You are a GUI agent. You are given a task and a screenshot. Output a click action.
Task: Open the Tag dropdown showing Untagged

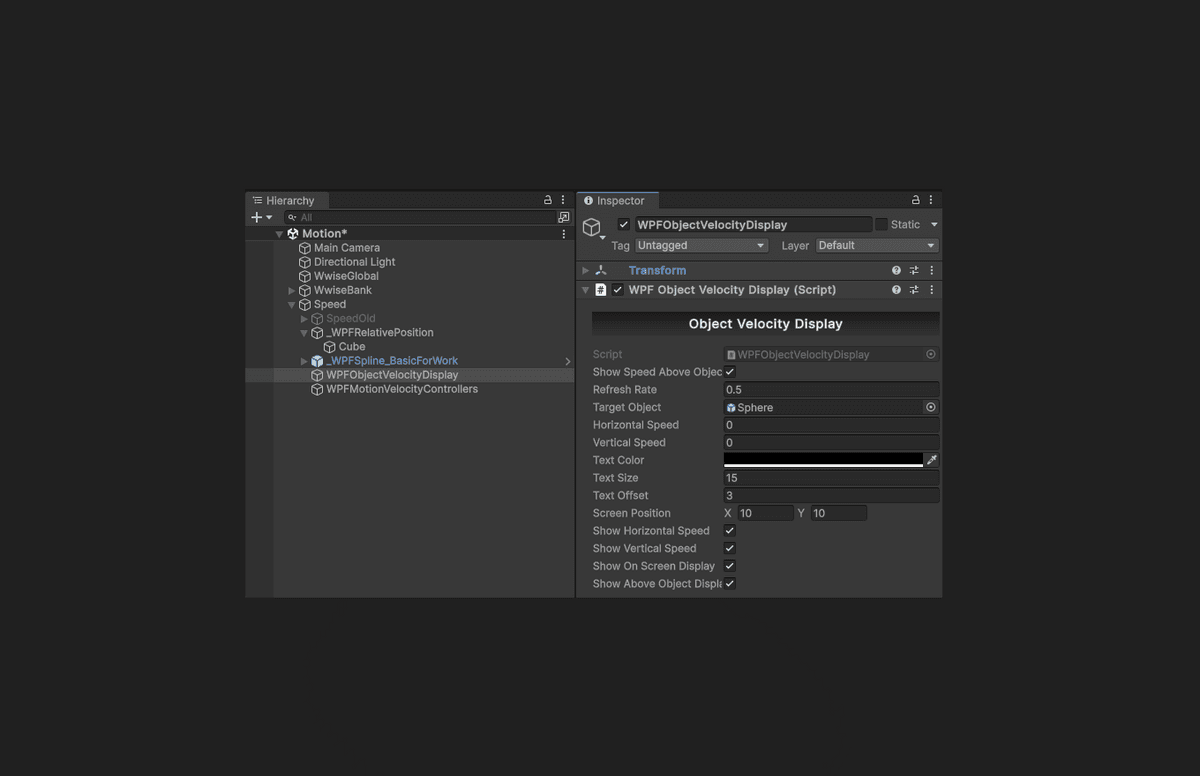coord(701,245)
